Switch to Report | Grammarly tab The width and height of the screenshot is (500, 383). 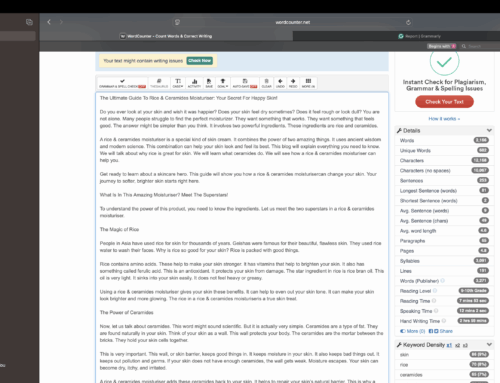(x=419, y=36)
